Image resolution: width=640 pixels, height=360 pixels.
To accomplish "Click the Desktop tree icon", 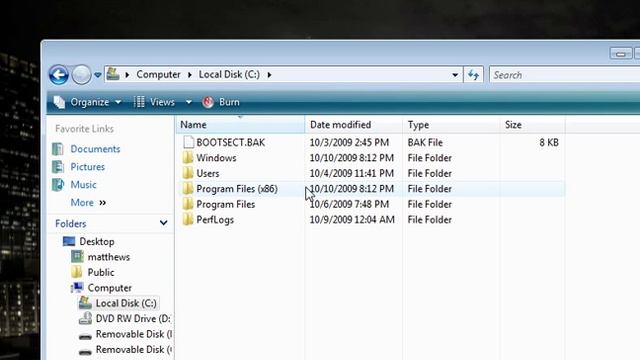I will tap(69, 241).
